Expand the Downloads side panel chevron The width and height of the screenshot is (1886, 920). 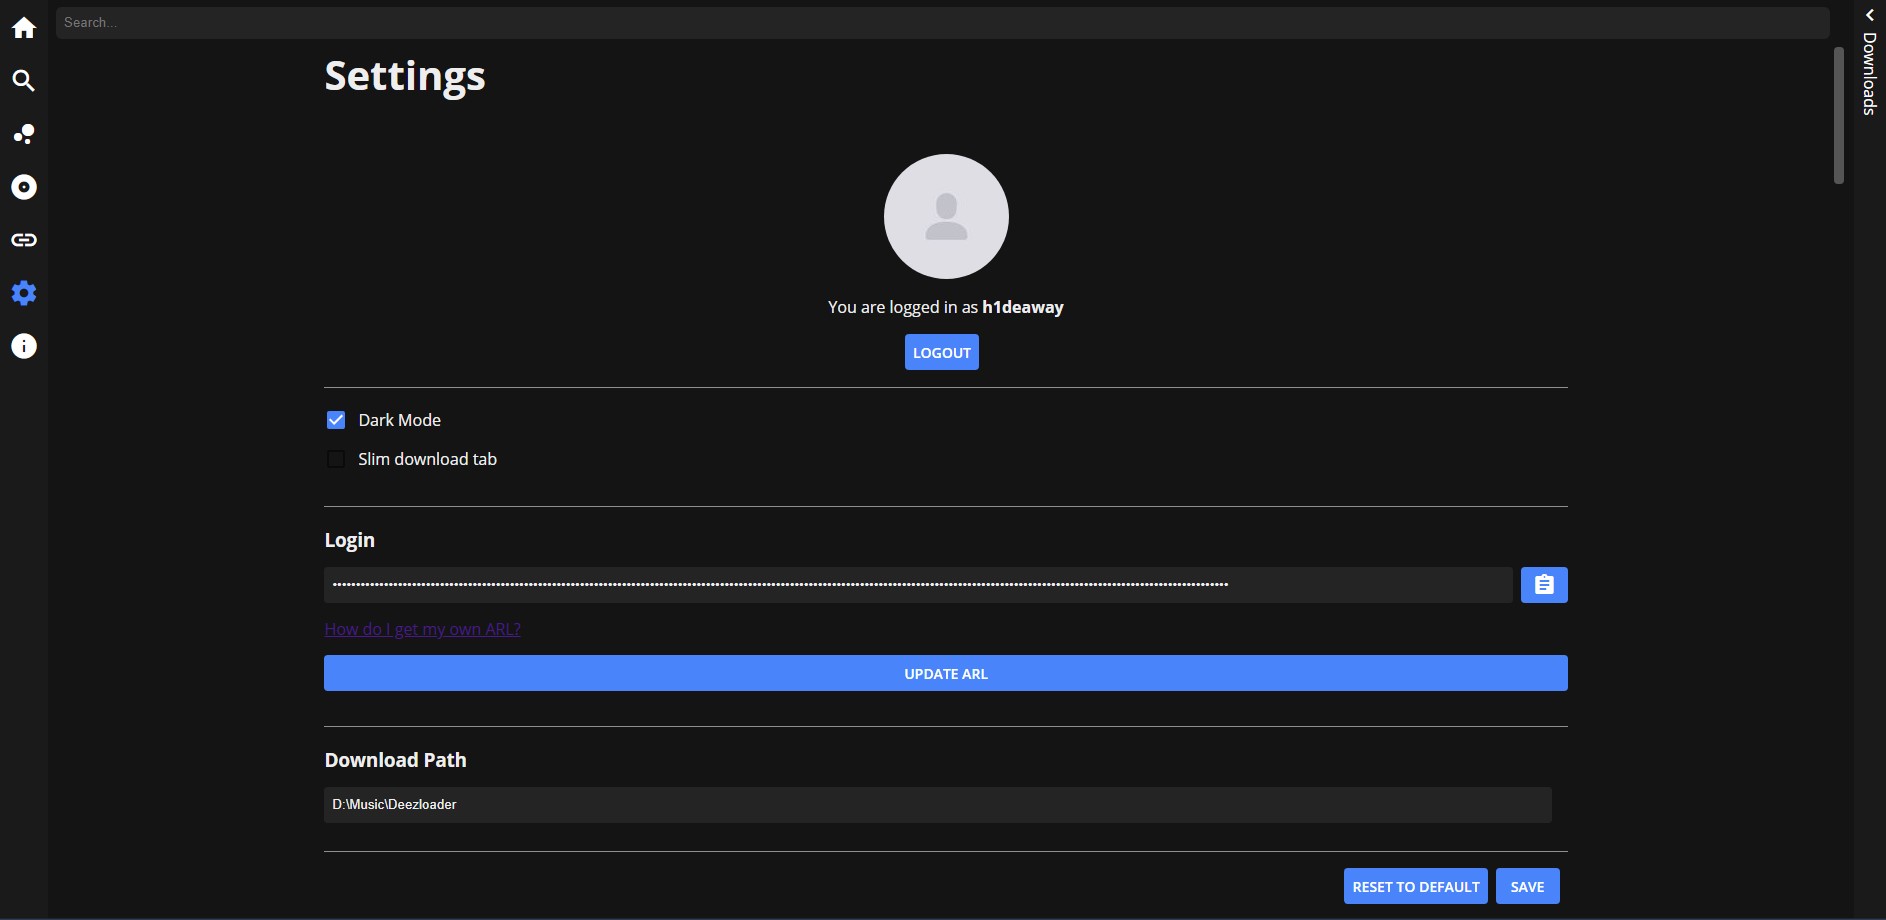coord(1869,15)
